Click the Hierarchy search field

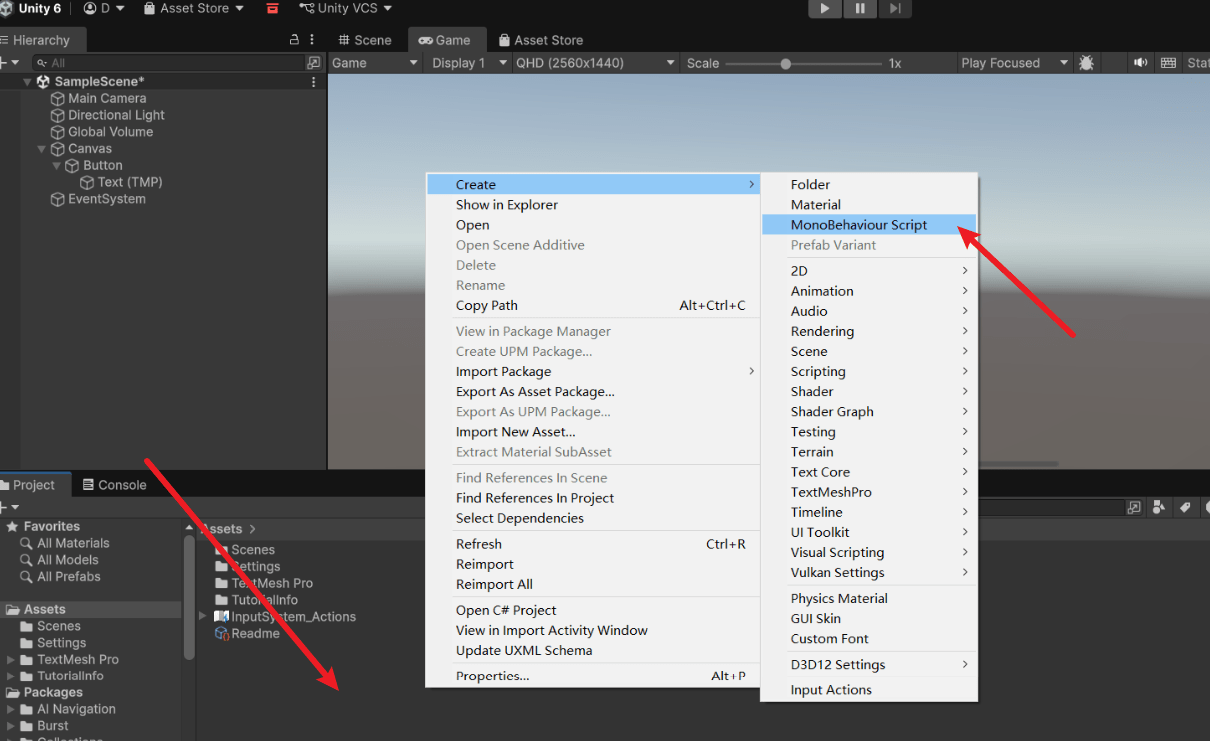click(x=170, y=62)
